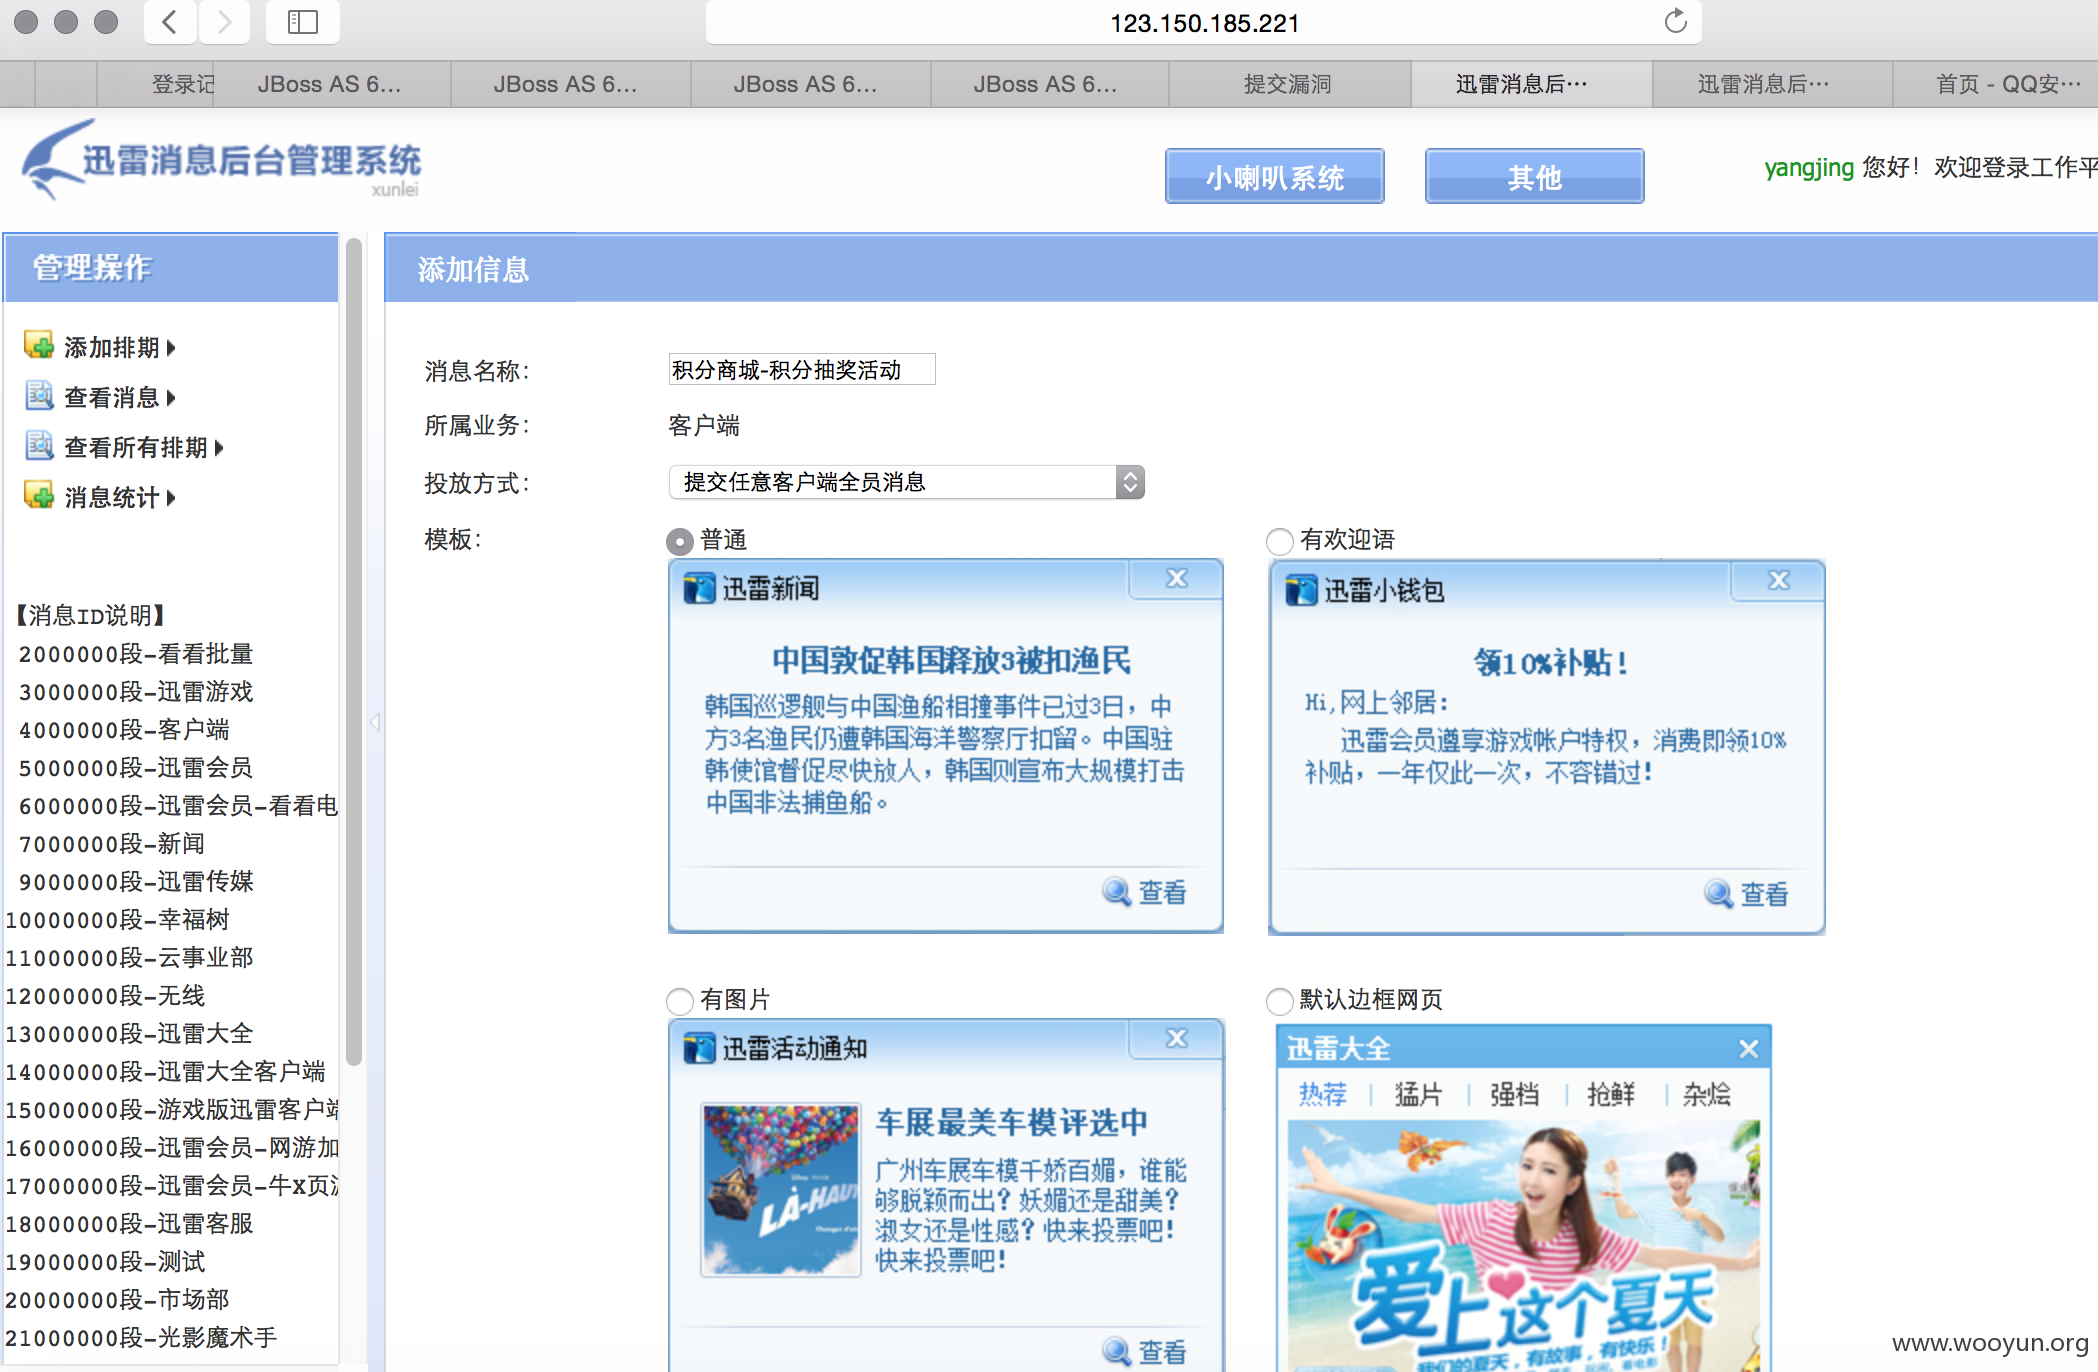Click the 19000000段-测试 entry
Image resolution: width=2098 pixels, height=1372 pixels.
click(106, 1261)
